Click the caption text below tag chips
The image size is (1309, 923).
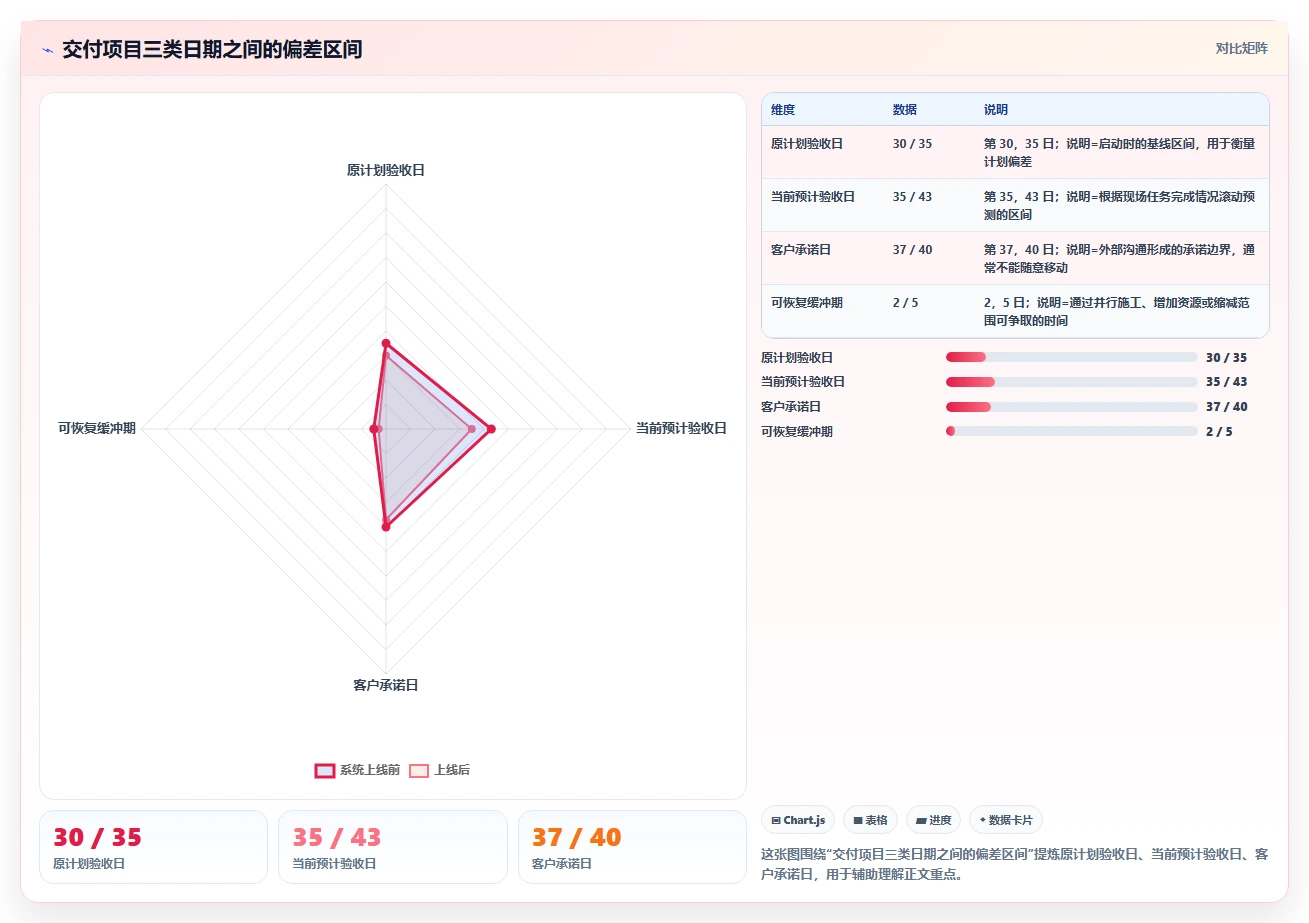pos(1015,864)
